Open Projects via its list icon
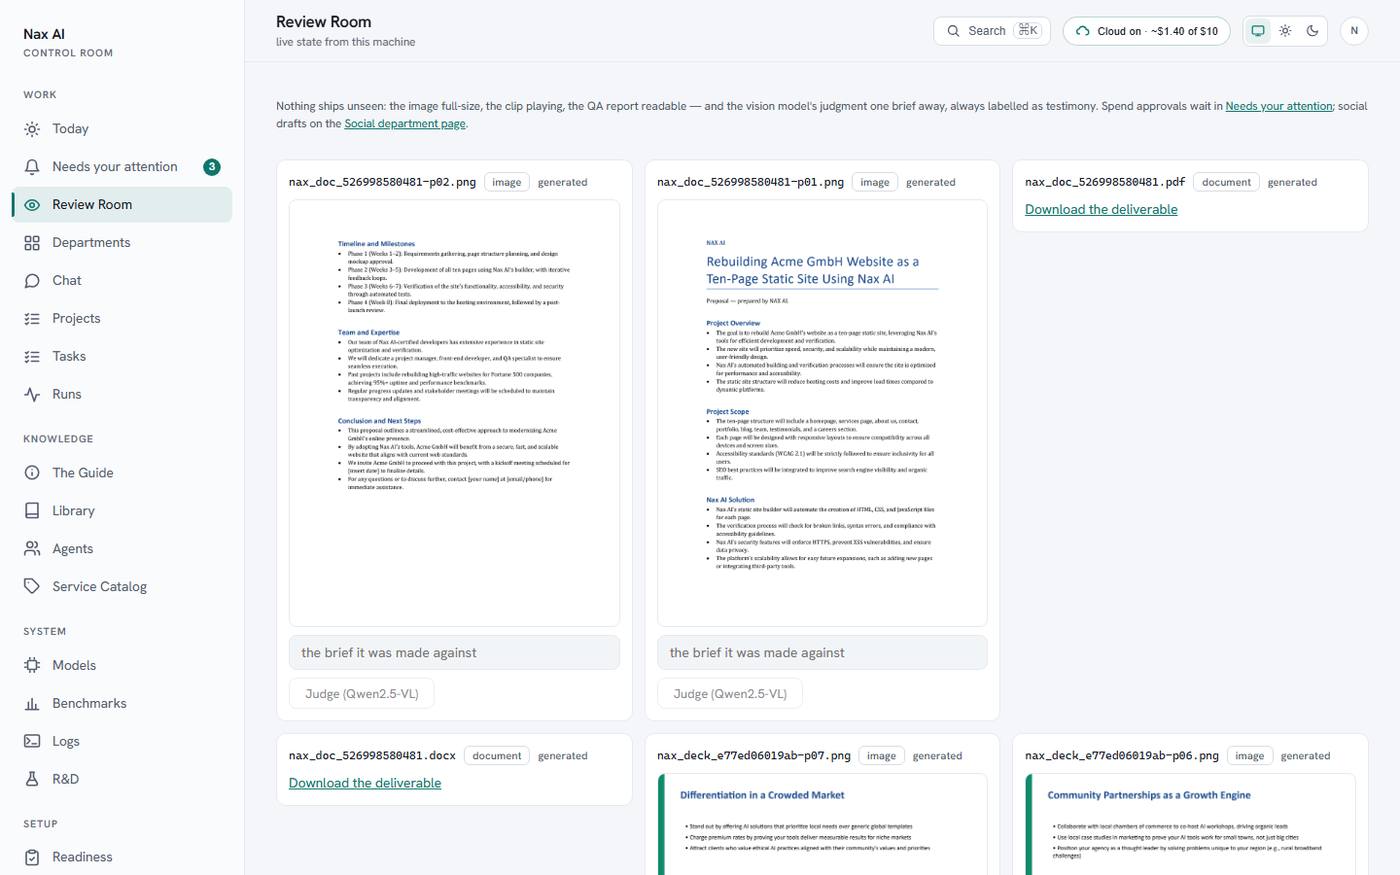 [32, 319]
